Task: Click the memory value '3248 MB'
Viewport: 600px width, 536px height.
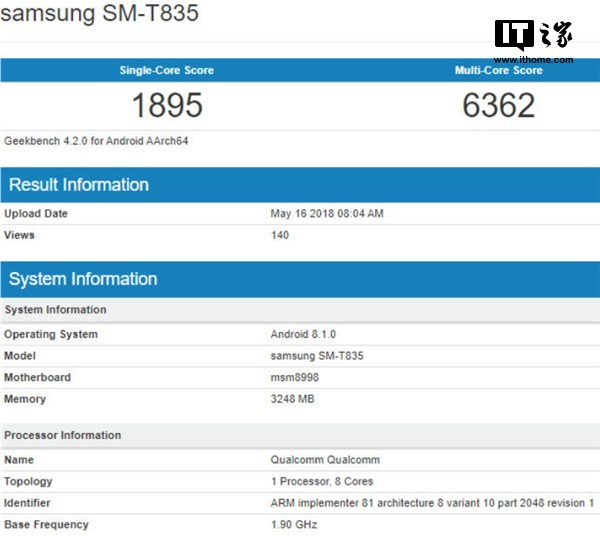Action: pos(292,399)
